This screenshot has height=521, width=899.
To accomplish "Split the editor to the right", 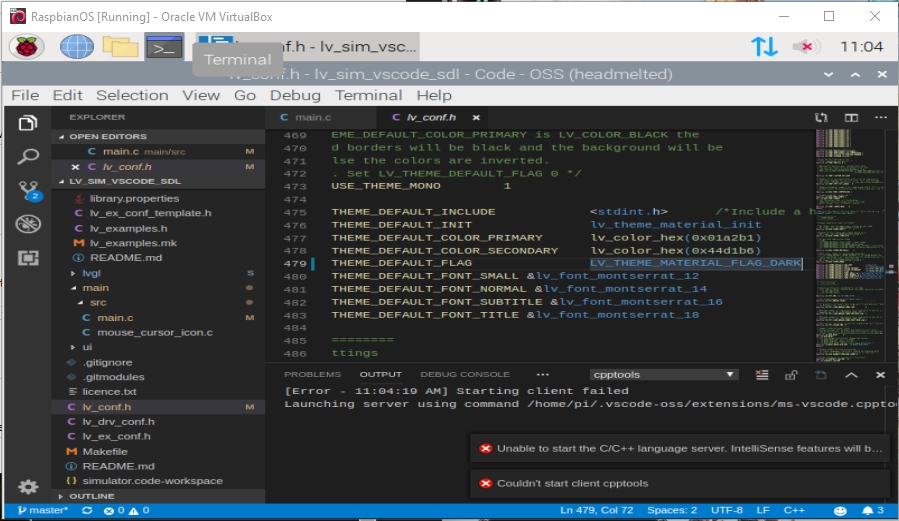I will (851, 118).
